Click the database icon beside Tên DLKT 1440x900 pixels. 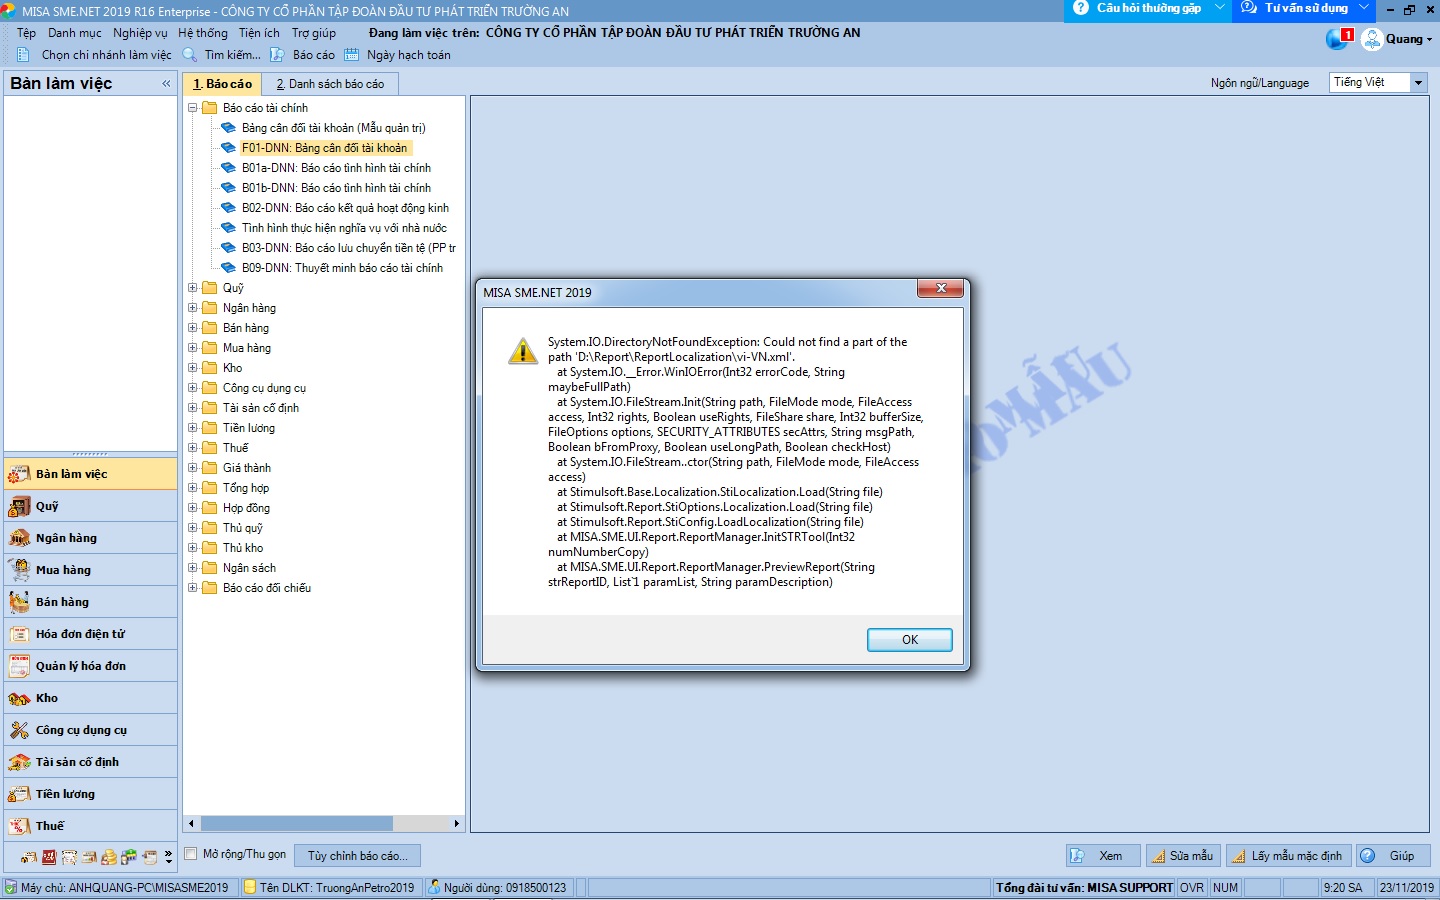250,887
